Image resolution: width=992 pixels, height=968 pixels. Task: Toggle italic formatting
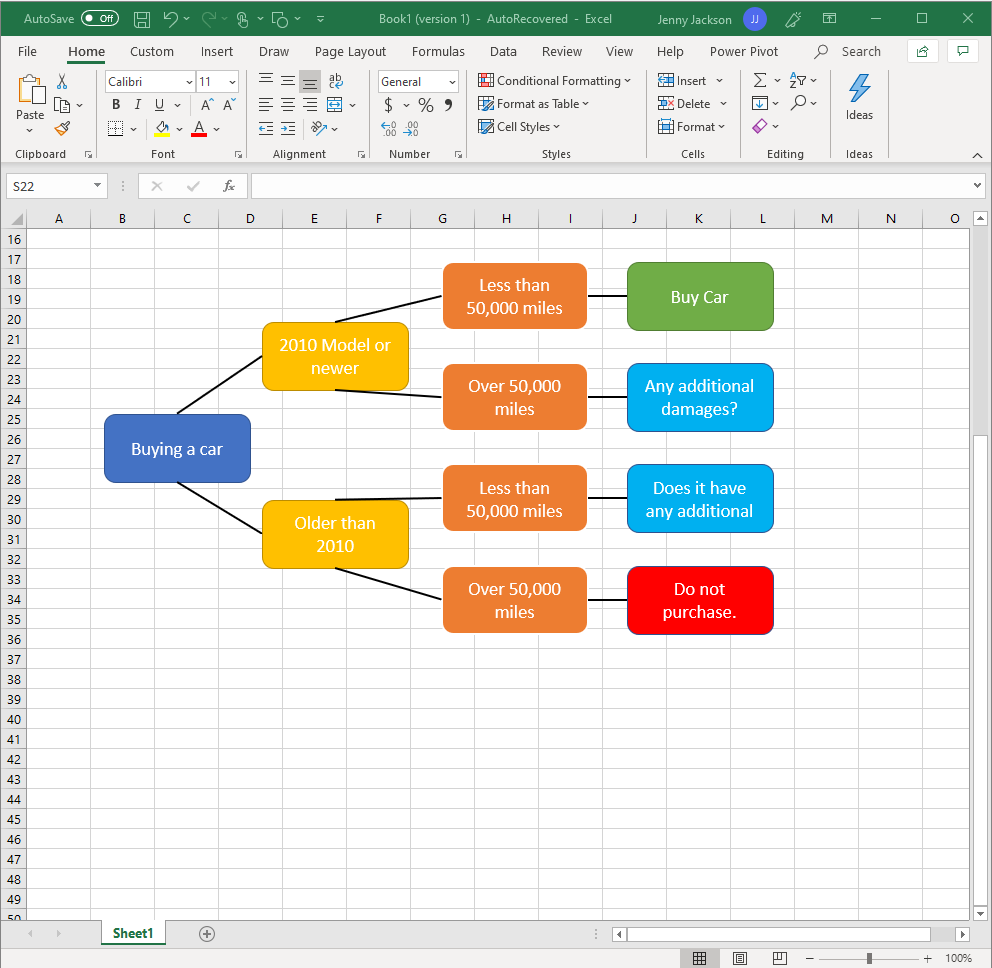click(x=137, y=103)
